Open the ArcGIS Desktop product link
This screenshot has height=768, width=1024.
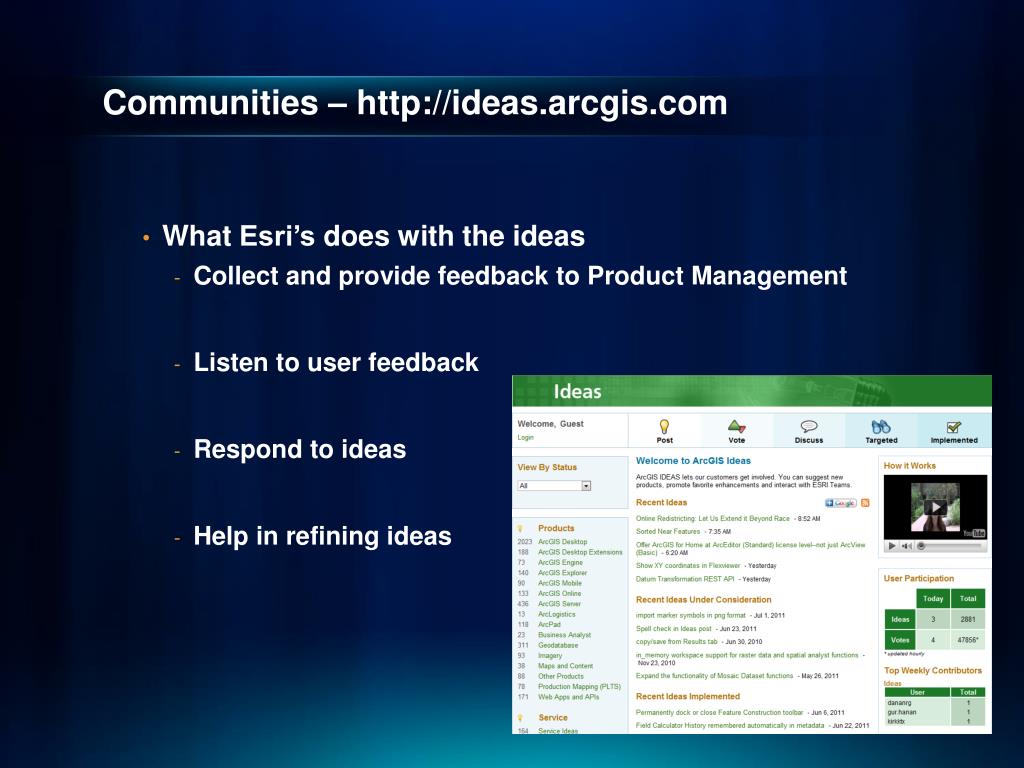(562, 541)
